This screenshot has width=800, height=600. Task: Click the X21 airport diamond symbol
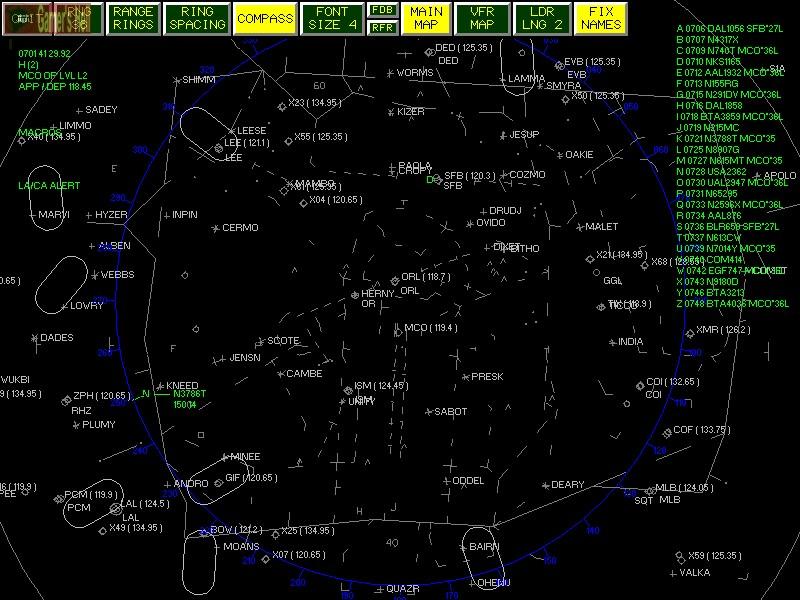click(590, 259)
